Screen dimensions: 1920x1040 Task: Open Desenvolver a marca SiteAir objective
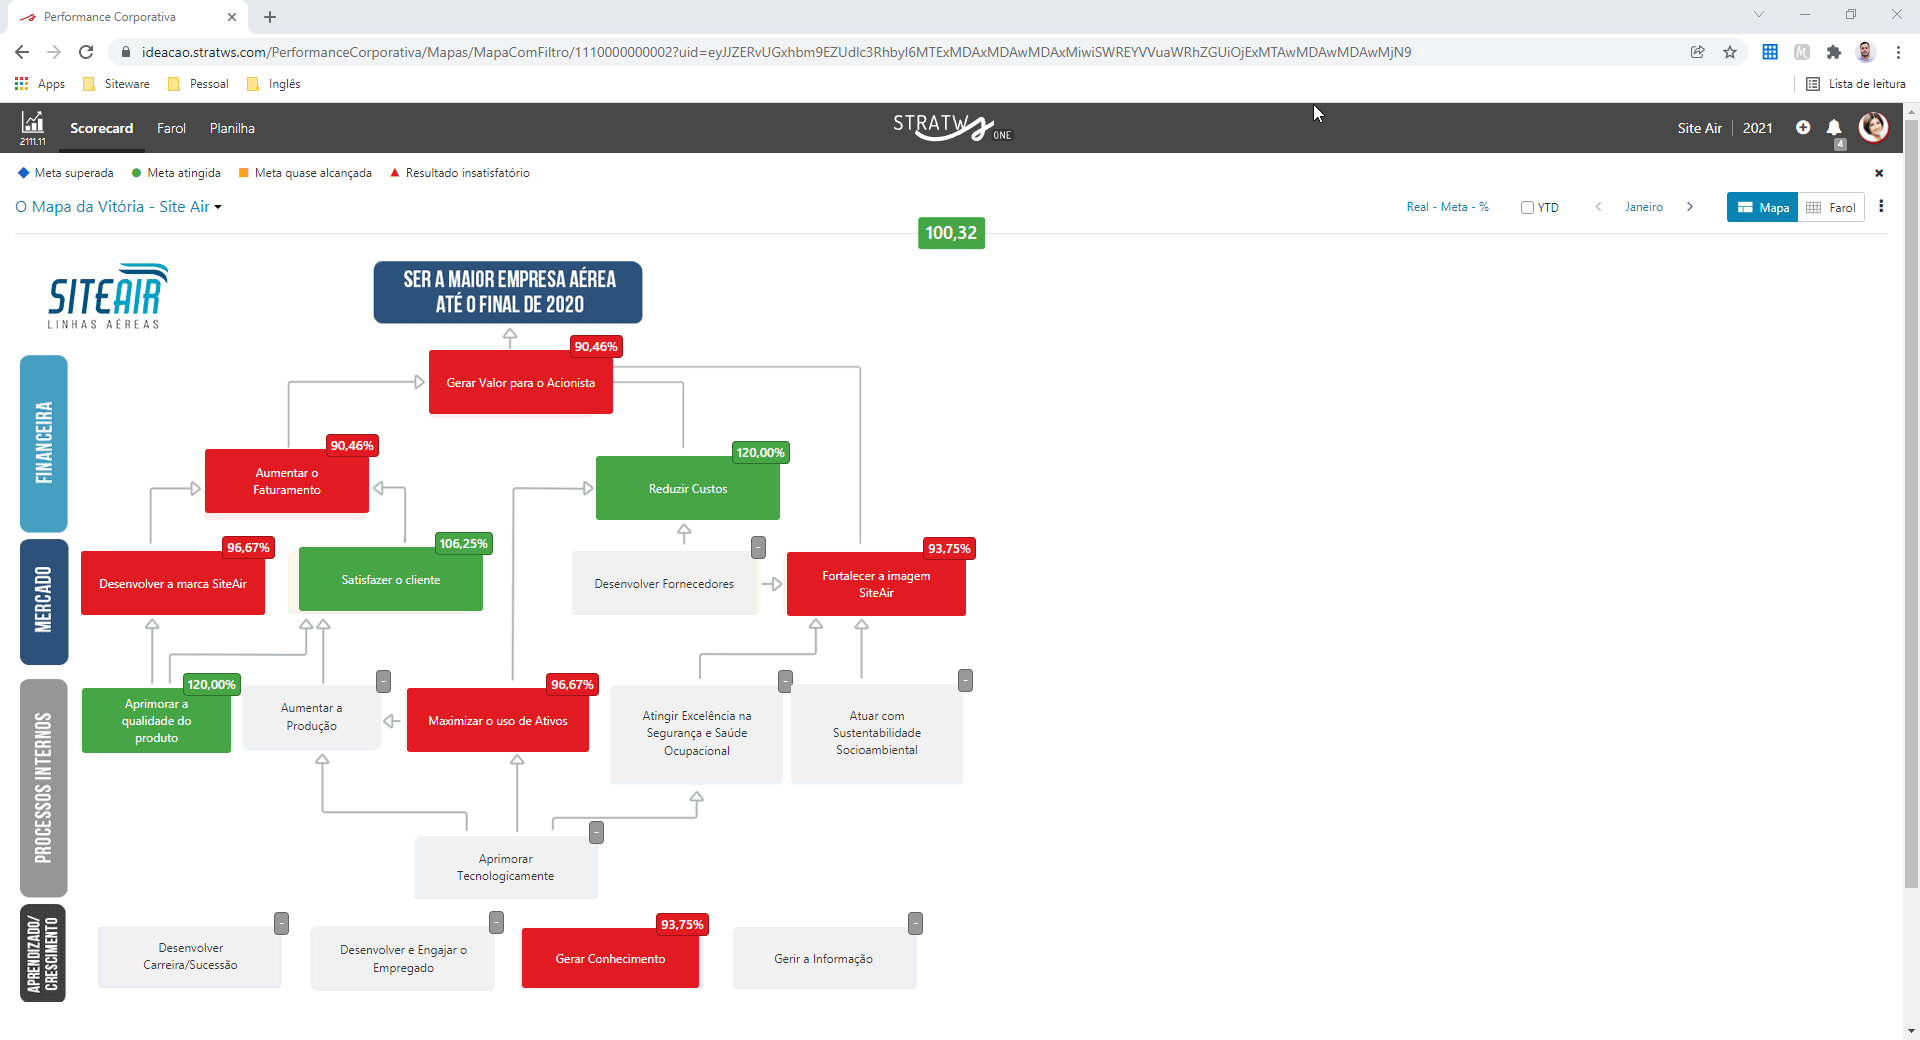click(173, 583)
